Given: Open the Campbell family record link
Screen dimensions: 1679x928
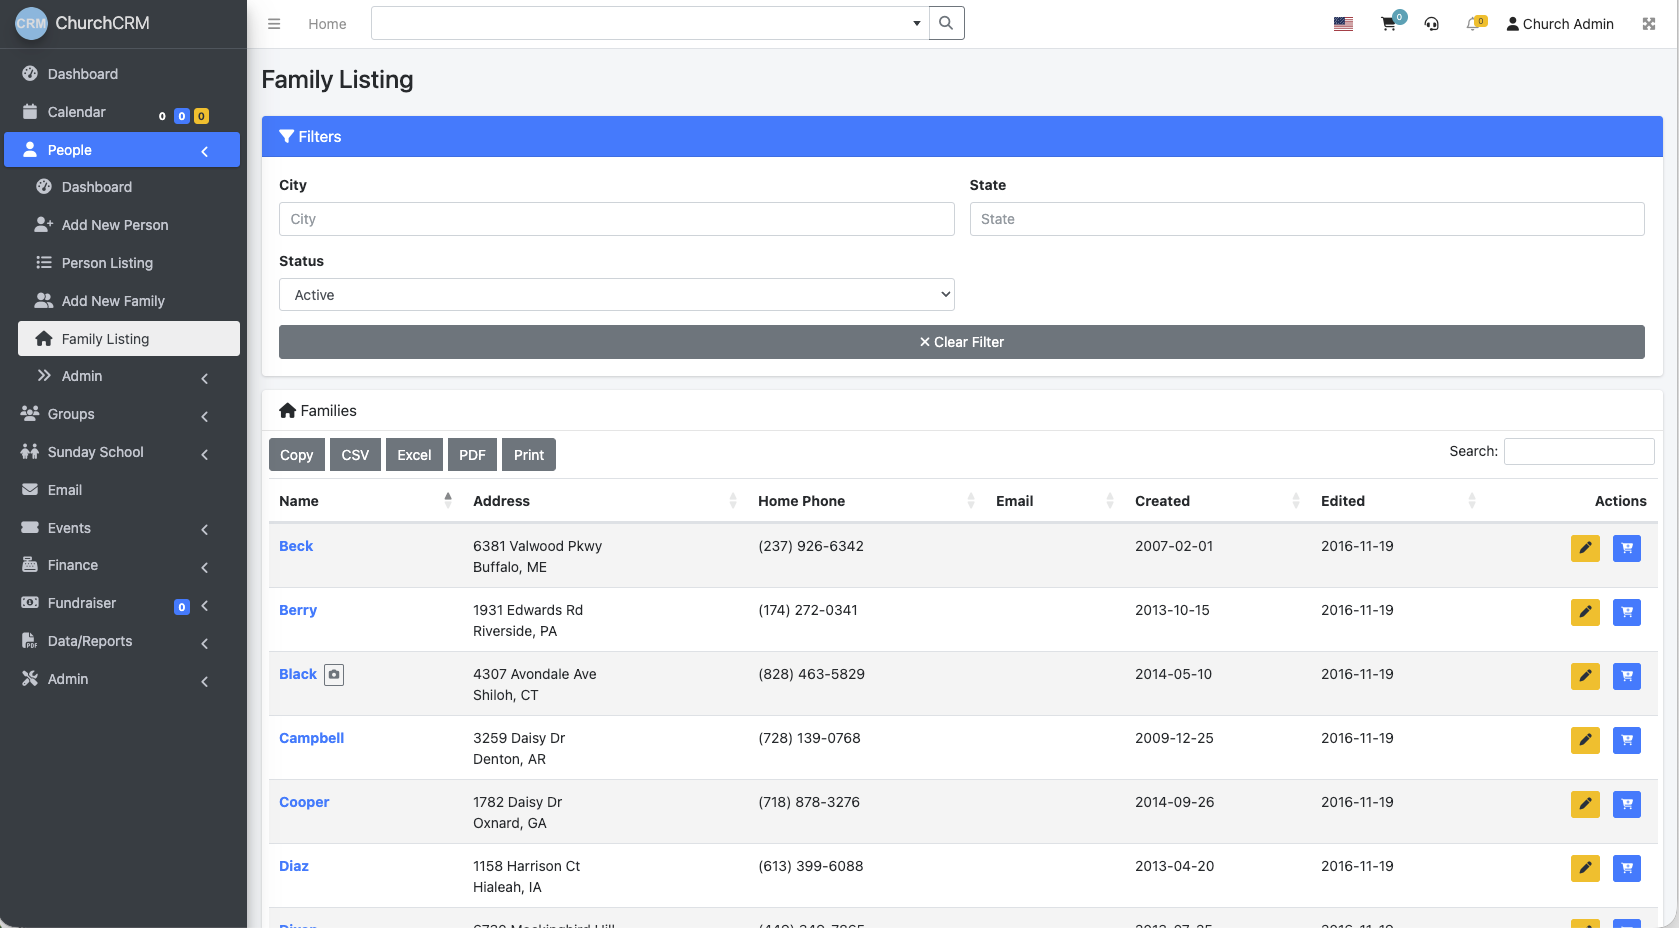Looking at the screenshot, I should point(311,738).
